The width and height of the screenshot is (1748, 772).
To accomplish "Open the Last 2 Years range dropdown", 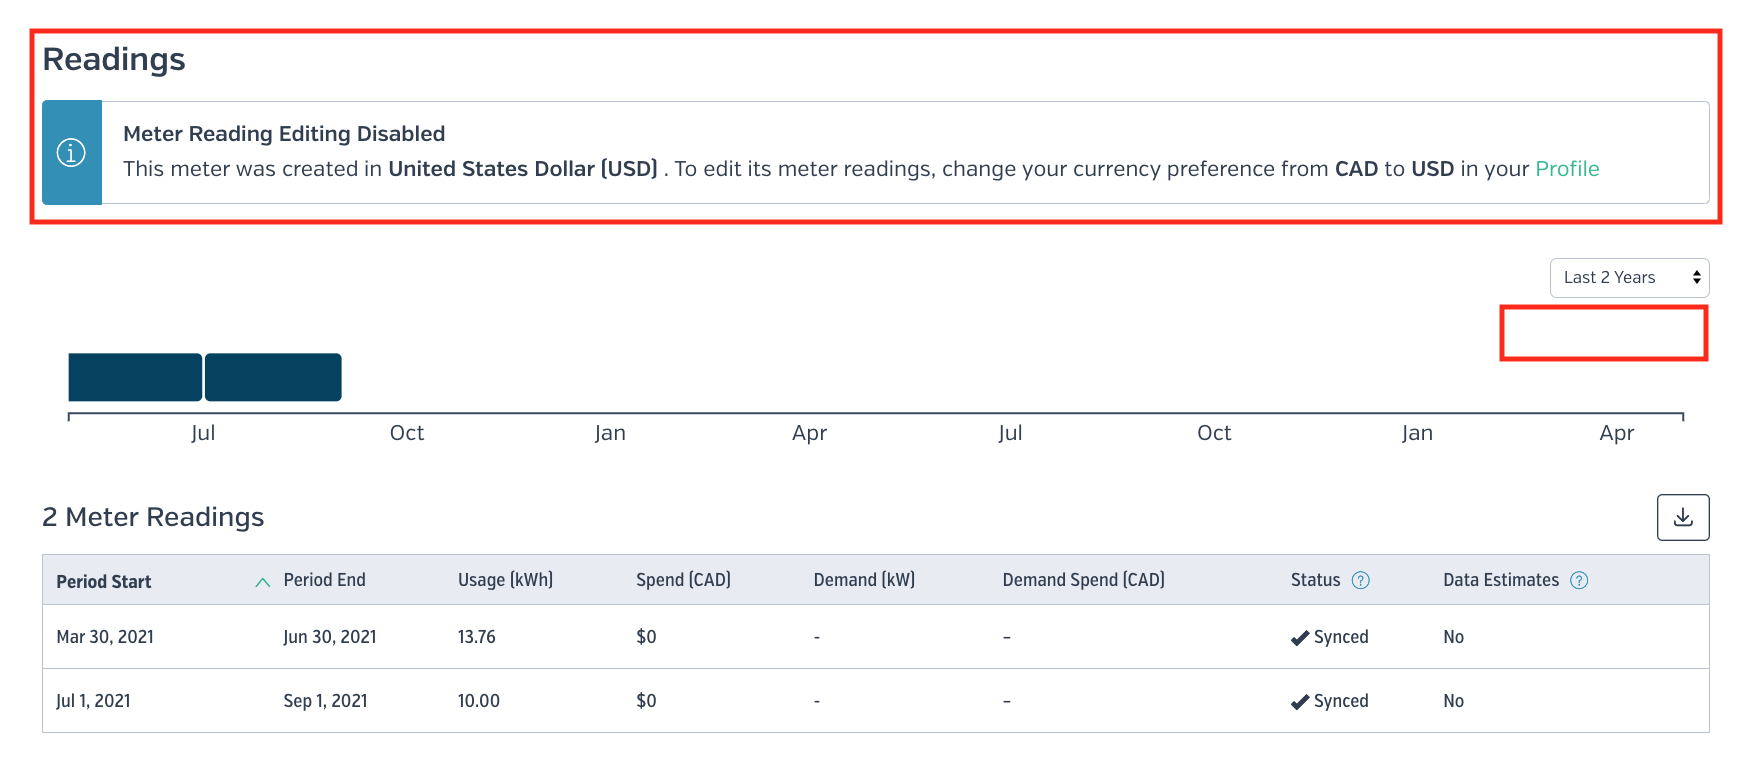I will pyautogui.click(x=1629, y=278).
